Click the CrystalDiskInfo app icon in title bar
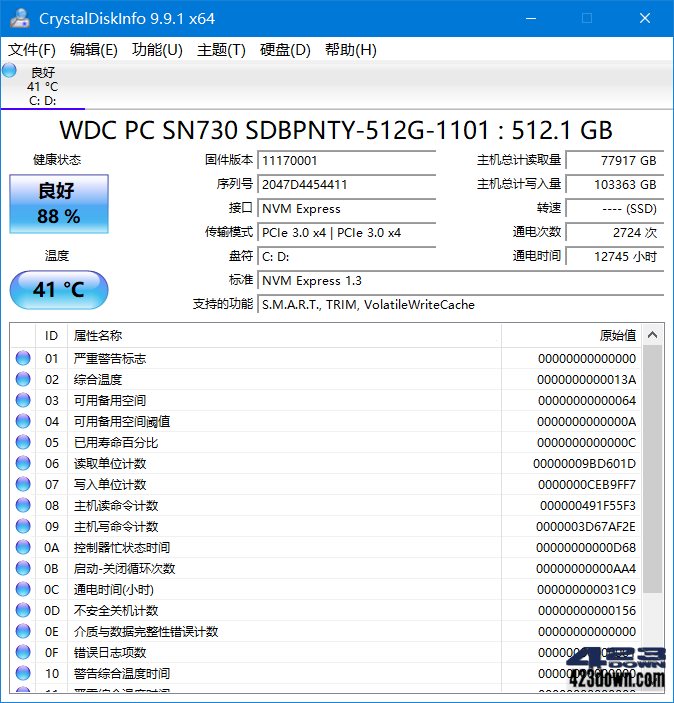674x703 pixels. point(20,18)
